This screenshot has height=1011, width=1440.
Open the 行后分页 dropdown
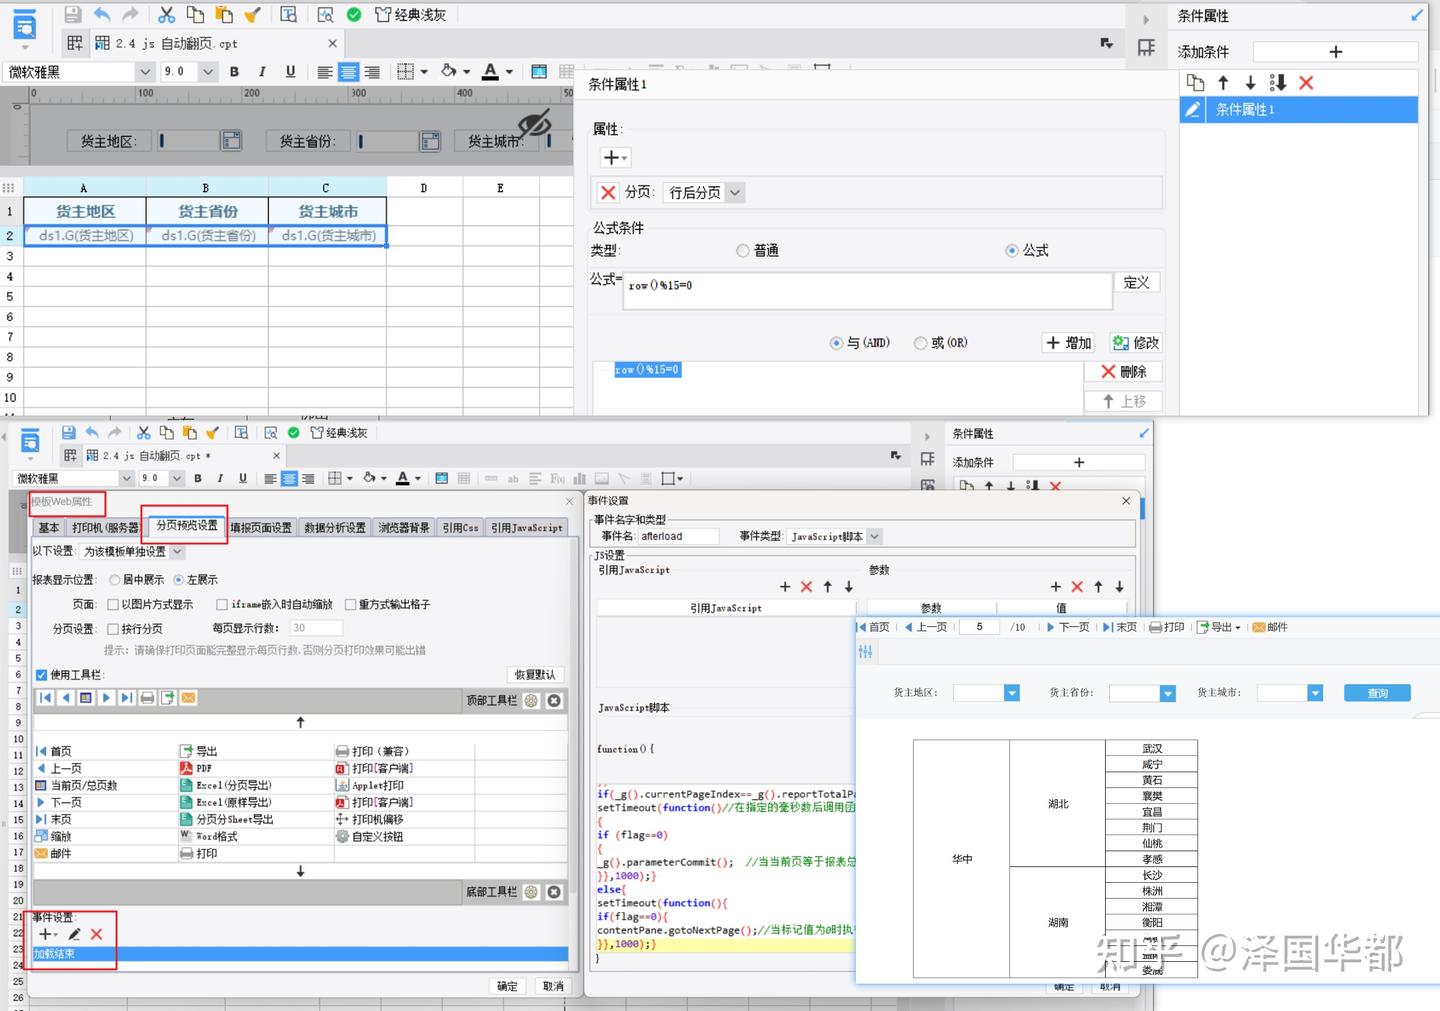[735, 193]
